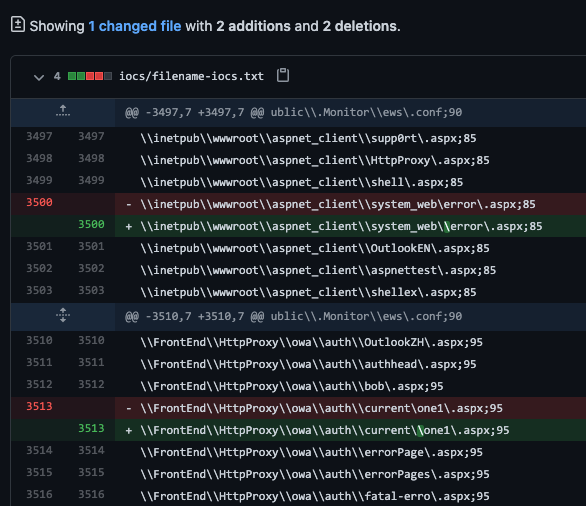Select new line number 3514
The height and width of the screenshot is (506, 586).
91,451
